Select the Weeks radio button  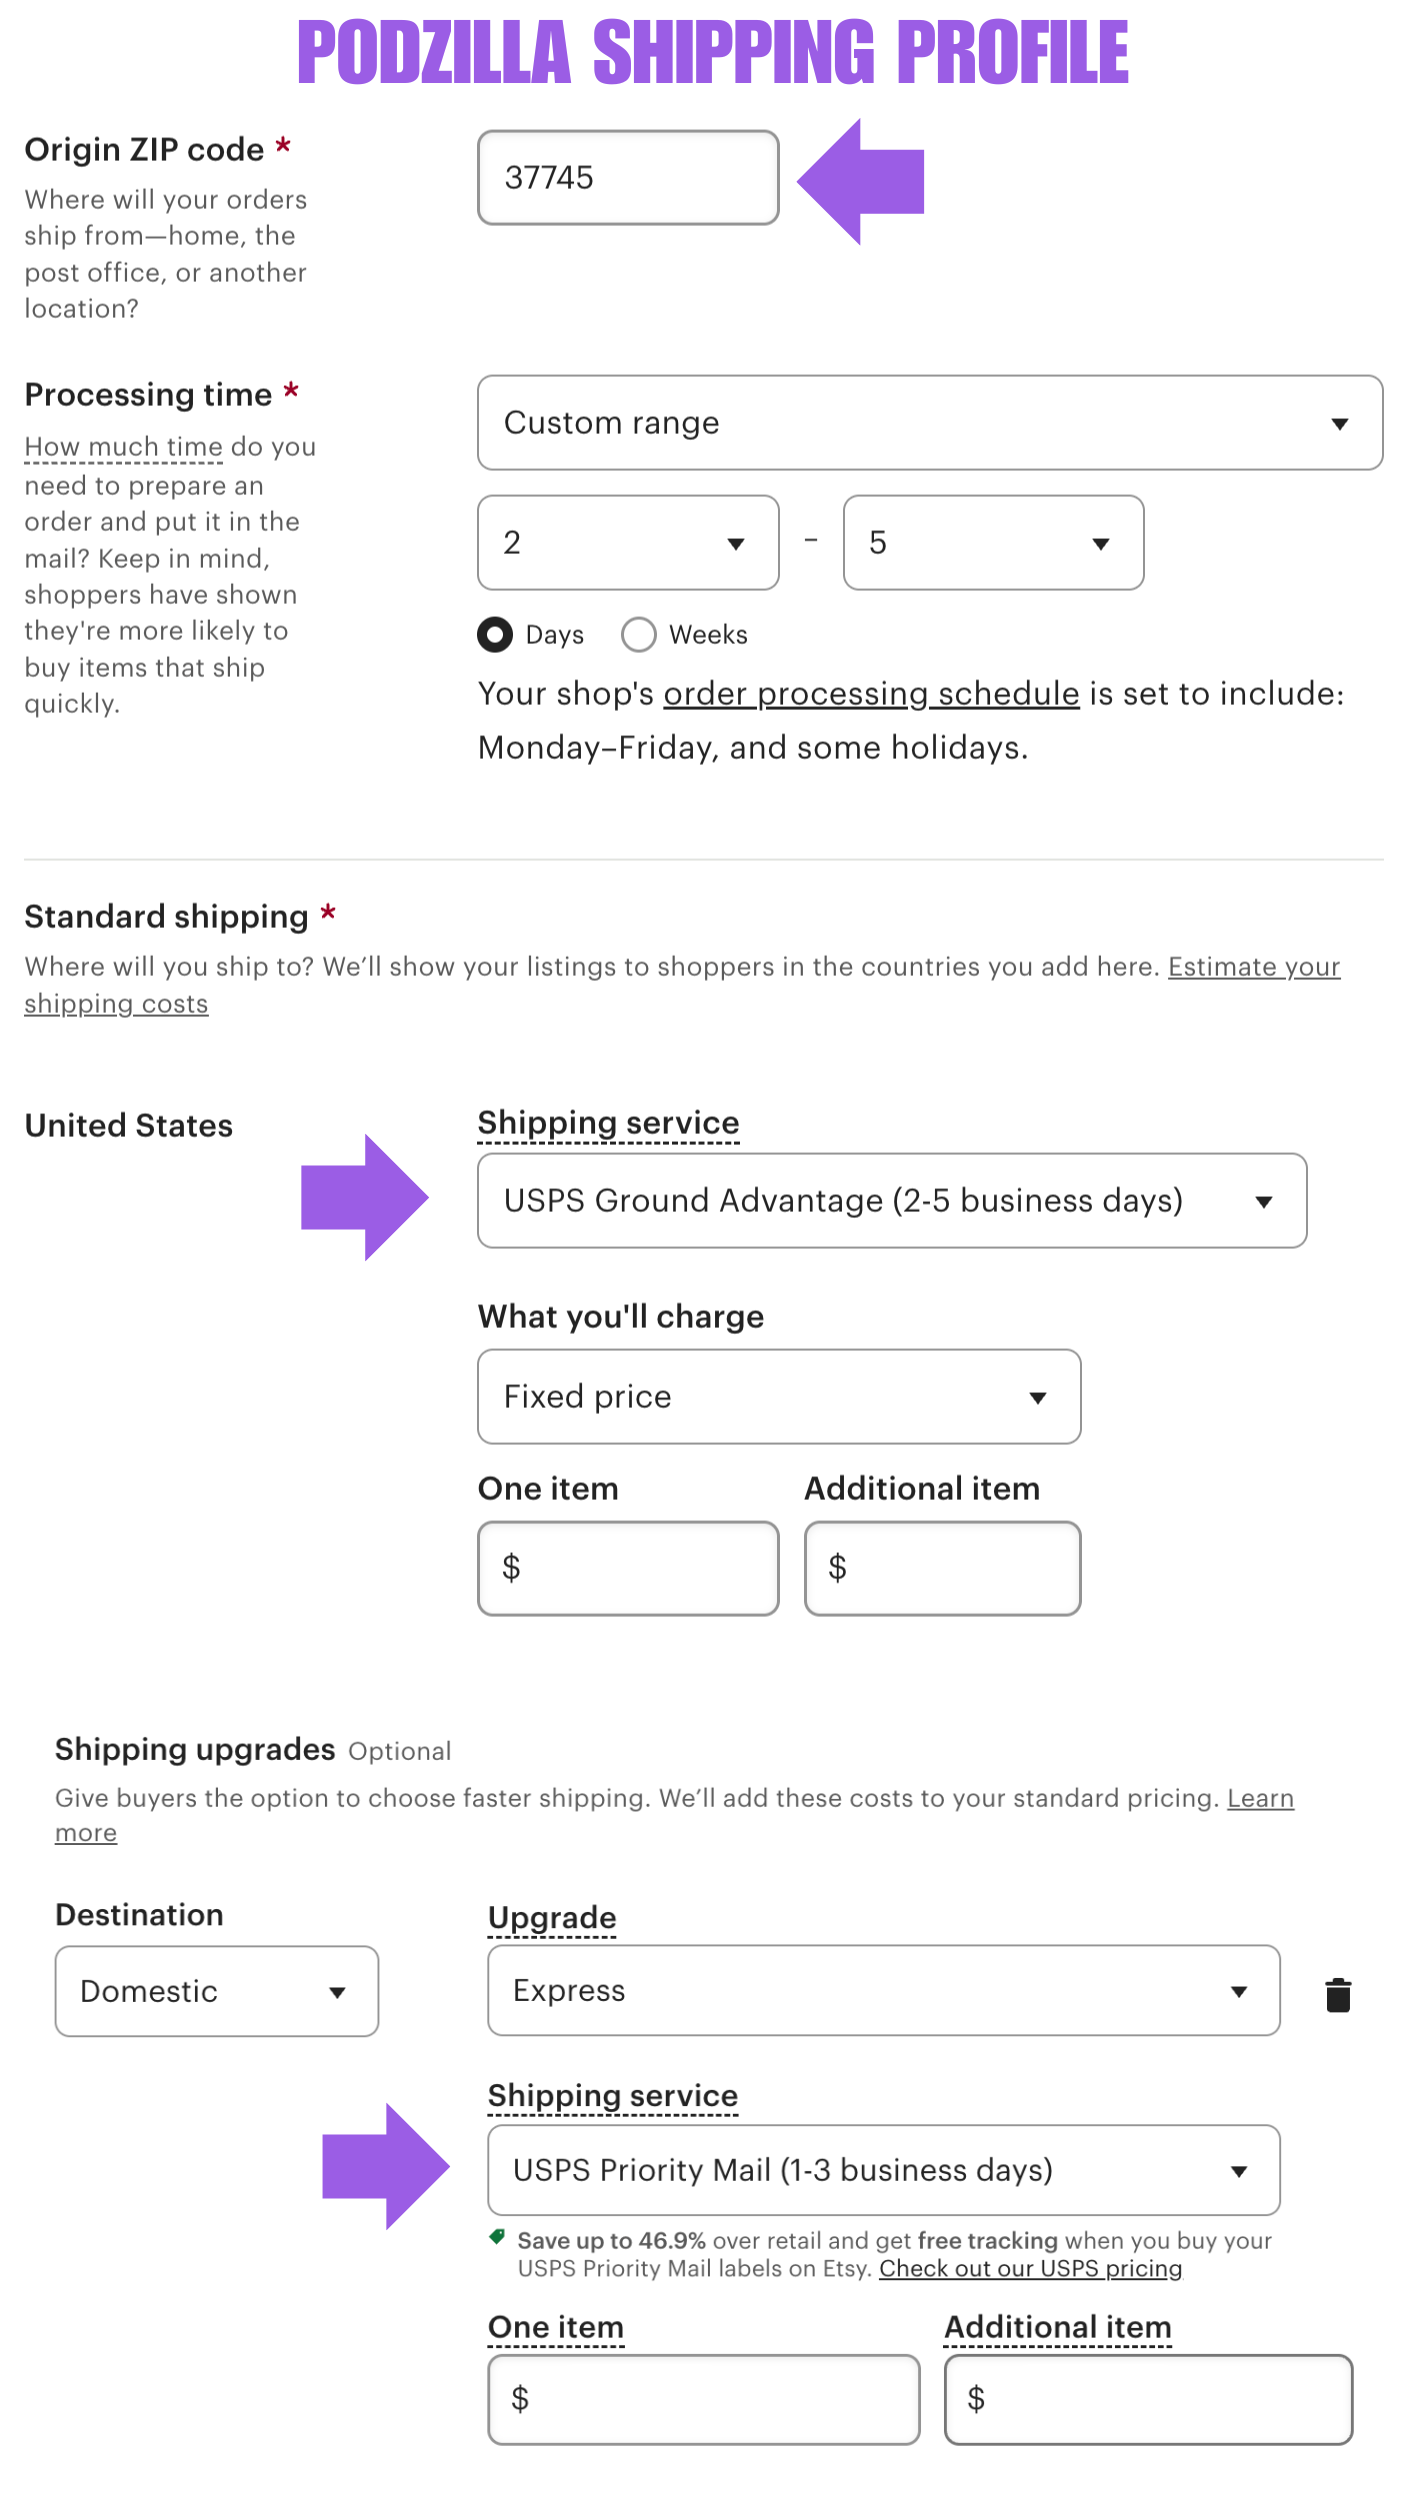[x=638, y=634]
